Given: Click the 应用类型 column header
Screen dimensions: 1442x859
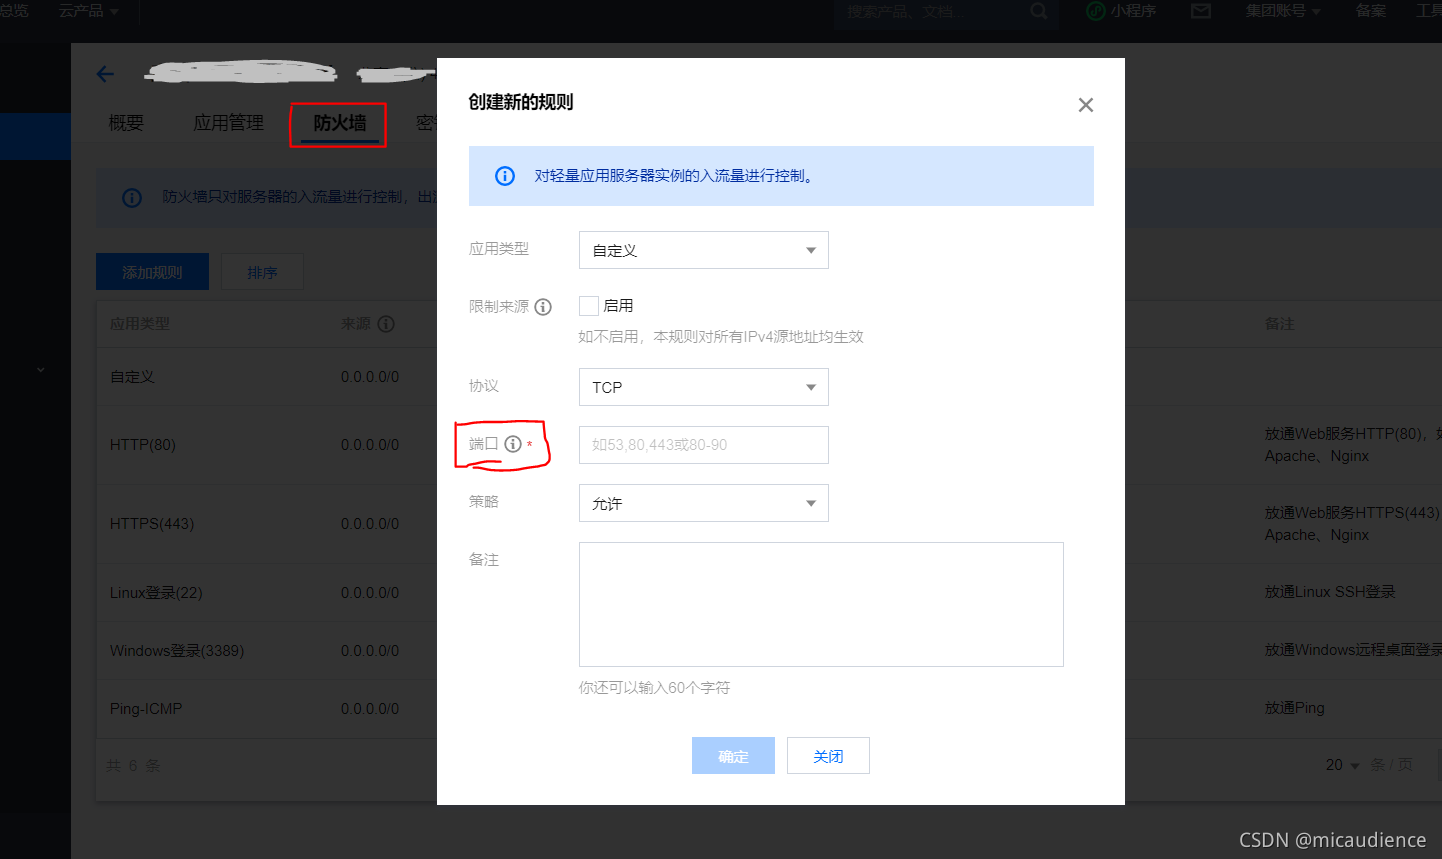Looking at the screenshot, I should (x=140, y=324).
